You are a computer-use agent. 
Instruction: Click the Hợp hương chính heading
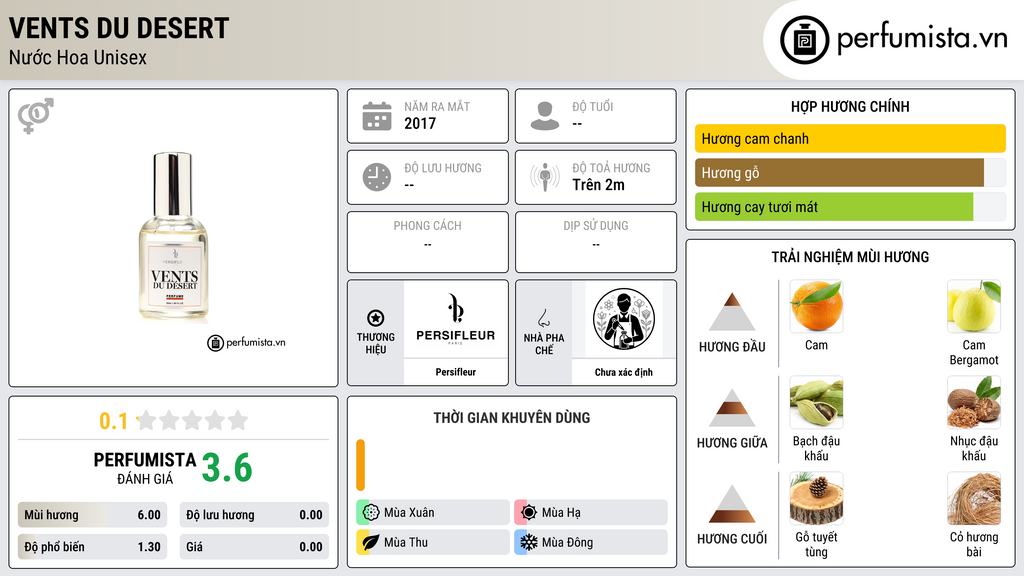(850, 106)
